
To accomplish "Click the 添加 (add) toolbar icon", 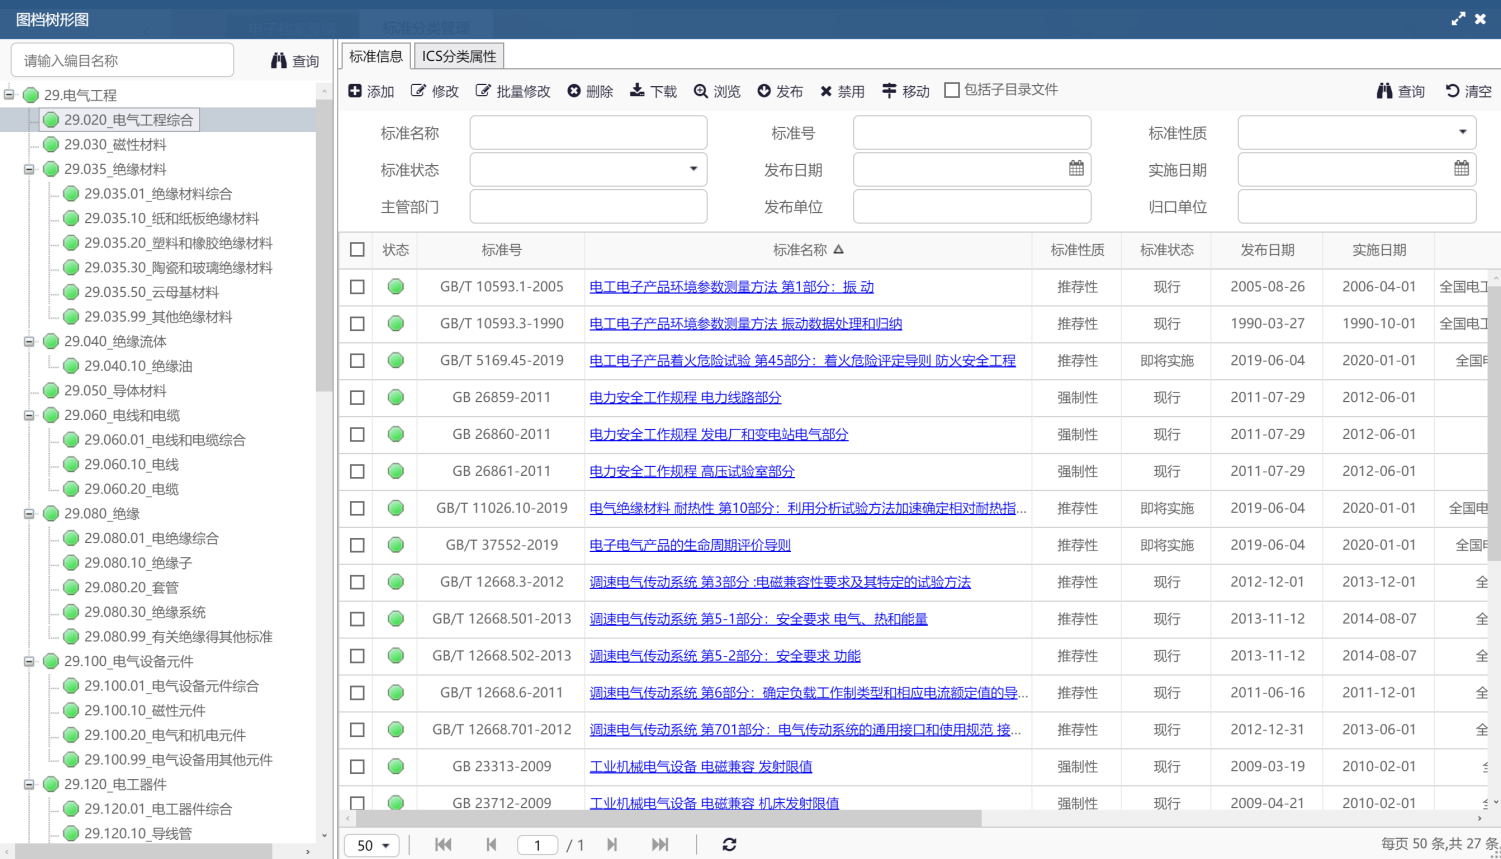I will (355, 91).
